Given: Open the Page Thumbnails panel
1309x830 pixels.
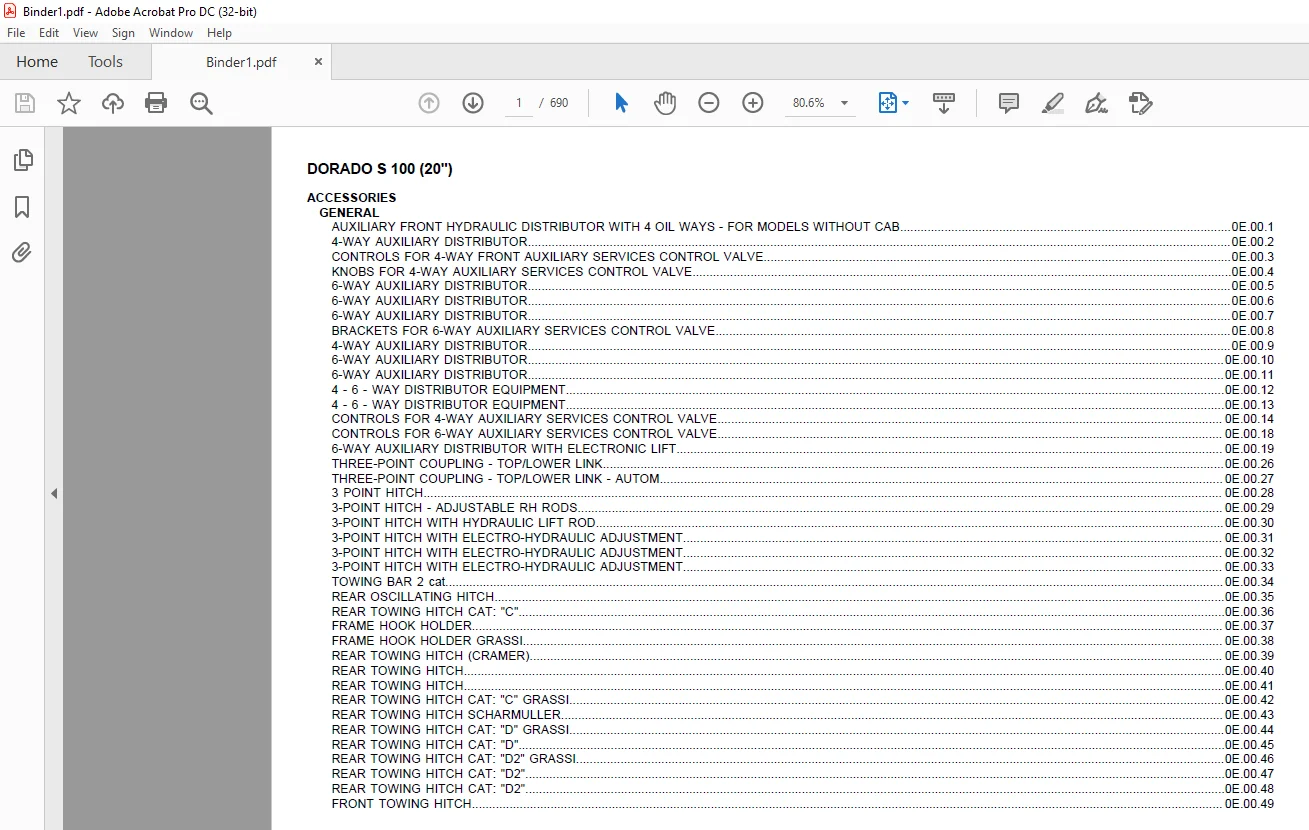Looking at the screenshot, I should pyautogui.click(x=22, y=160).
